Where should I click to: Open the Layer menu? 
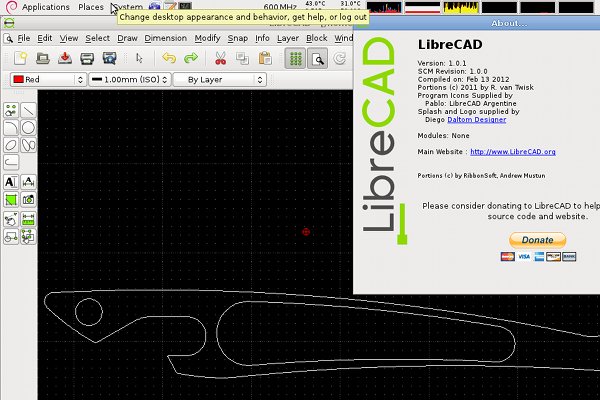tap(288, 38)
